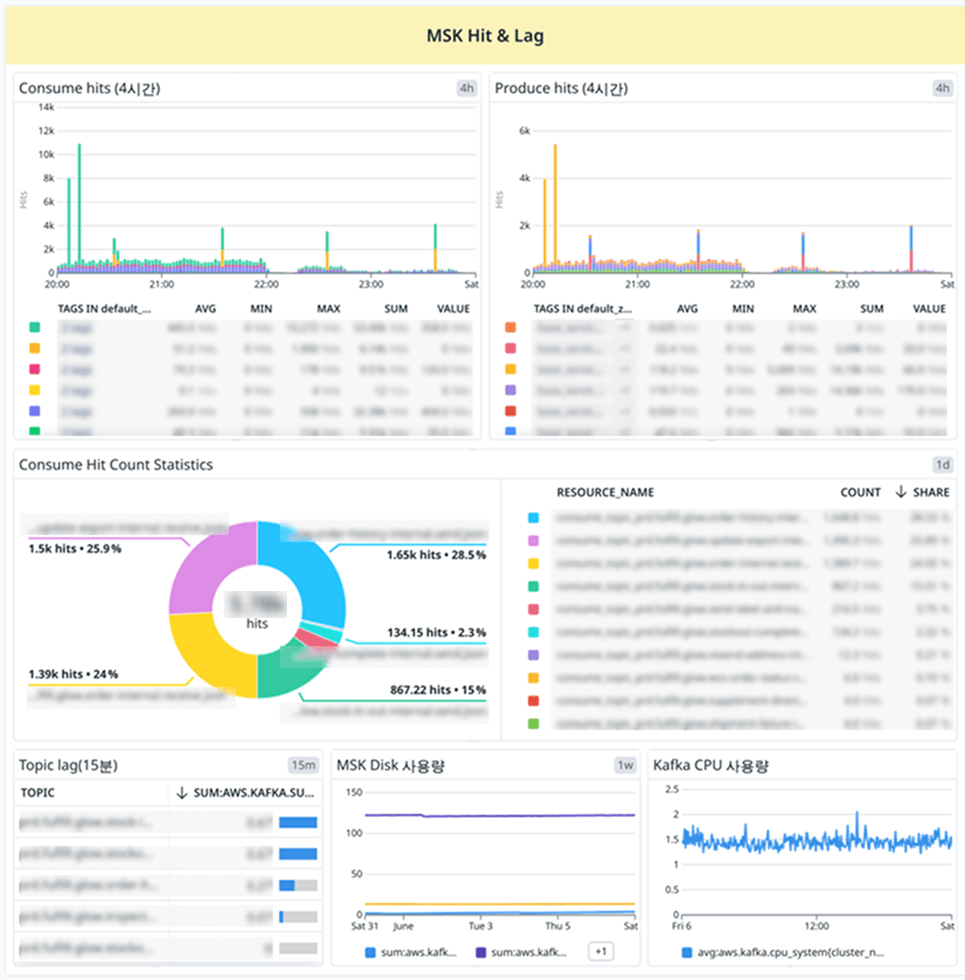Click the MIN column header in Produce hits
Screen dimensions: 965x980
click(743, 309)
